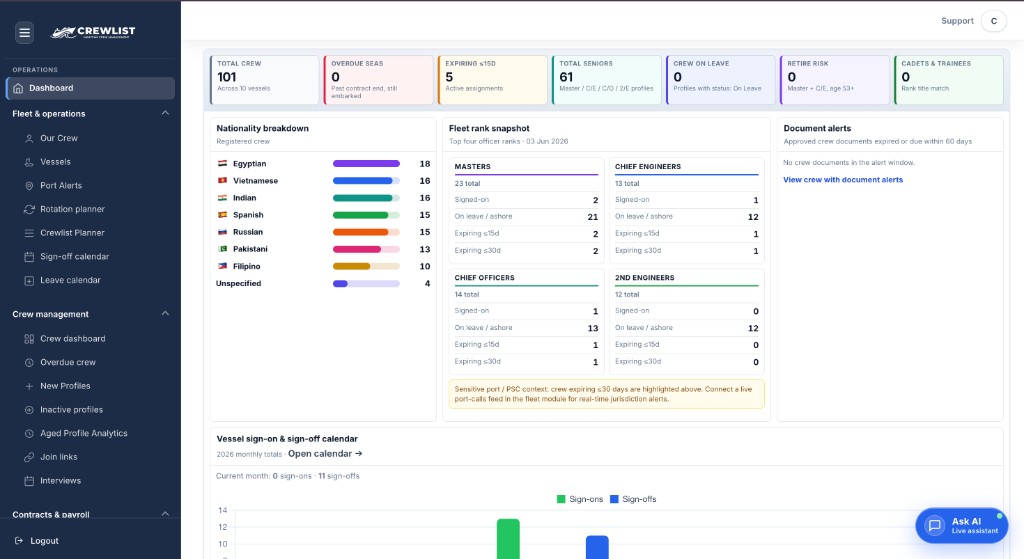This screenshot has height=559, width=1024.
Task: Select the Overdue Seas stat card
Action: (x=379, y=80)
